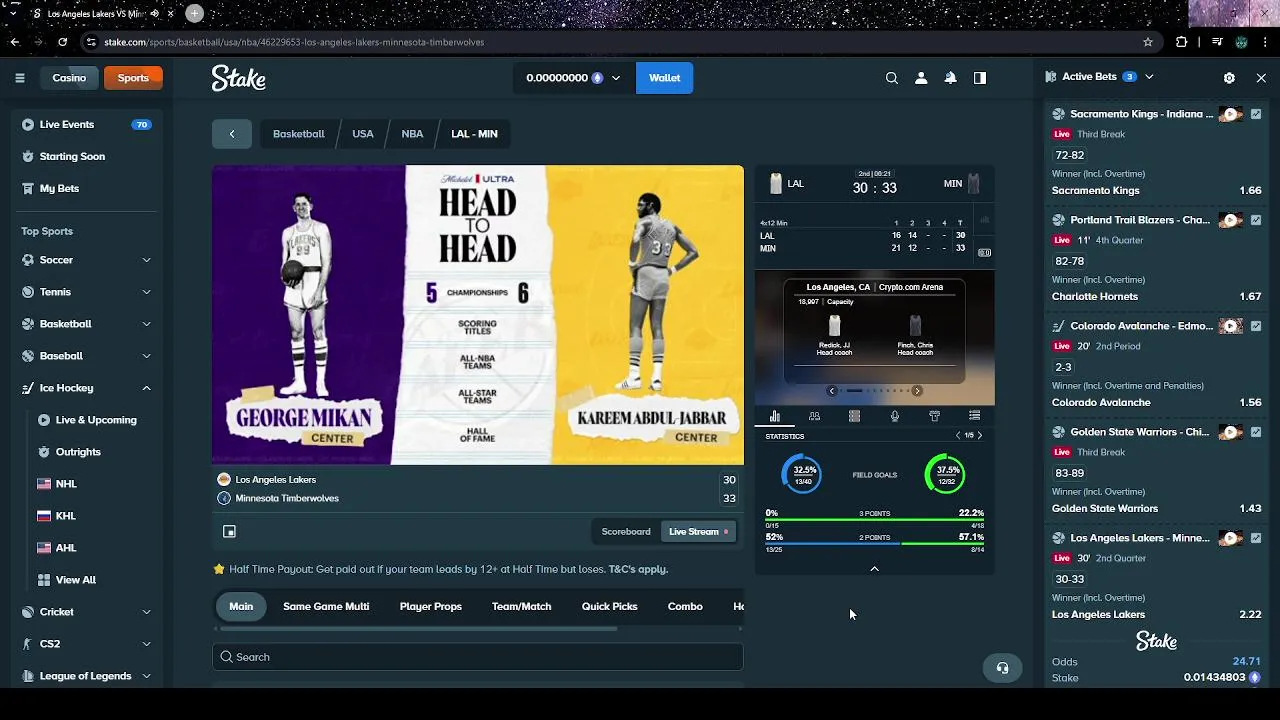Switch to Scoreboard view
The height and width of the screenshot is (720, 1280).
point(626,532)
